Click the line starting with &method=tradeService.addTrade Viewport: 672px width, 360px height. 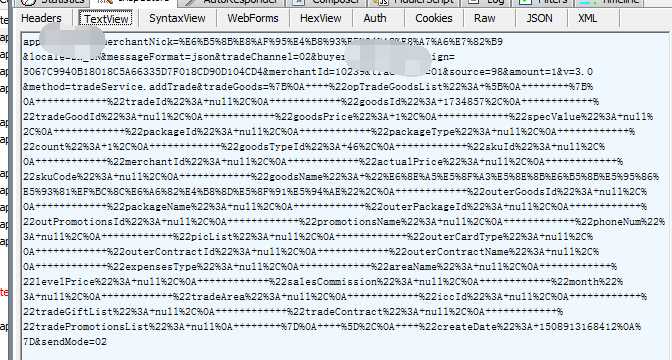pyautogui.click(x=308, y=87)
